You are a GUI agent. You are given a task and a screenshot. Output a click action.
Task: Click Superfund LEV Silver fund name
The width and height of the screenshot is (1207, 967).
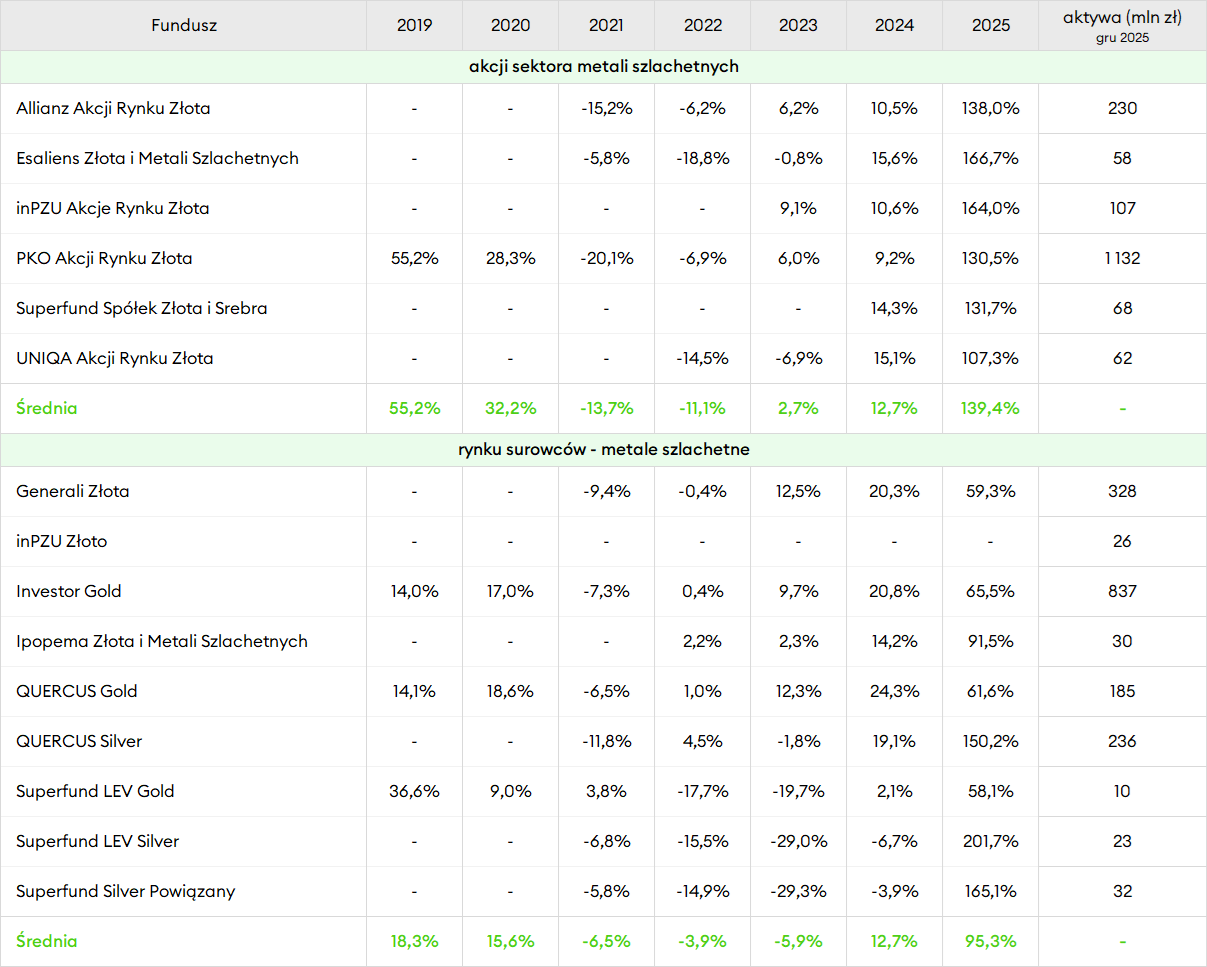[97, 841]
